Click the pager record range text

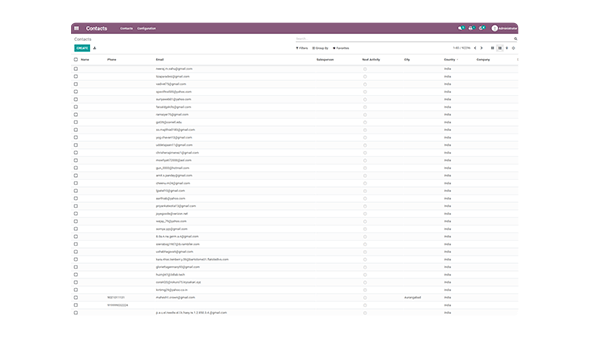pyautogui.click(x=461, y=48)
